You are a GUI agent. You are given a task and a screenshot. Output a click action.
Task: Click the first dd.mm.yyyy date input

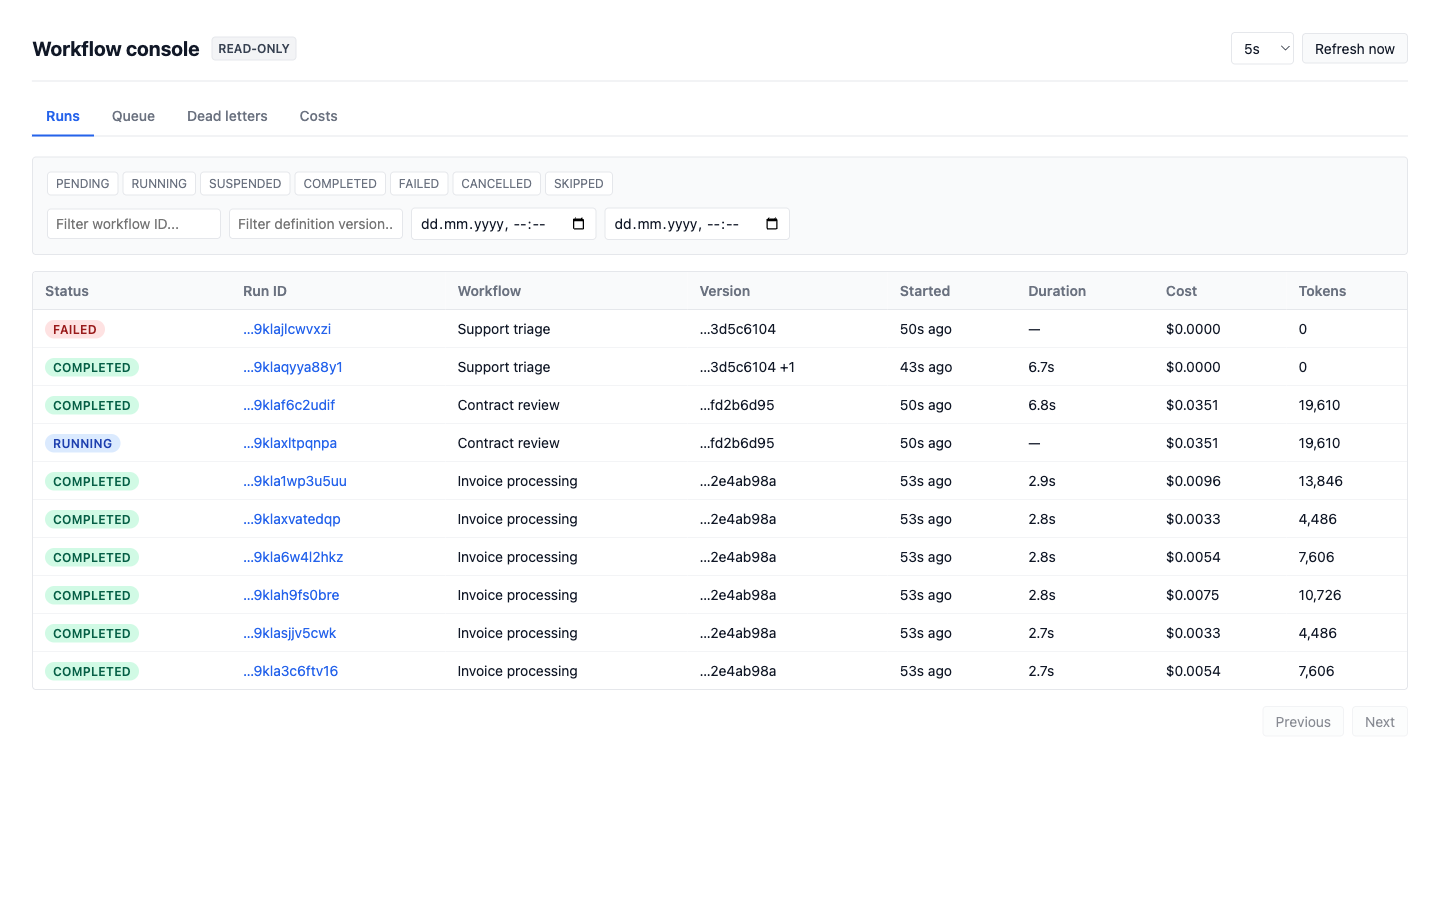click(x=503, y=224)
